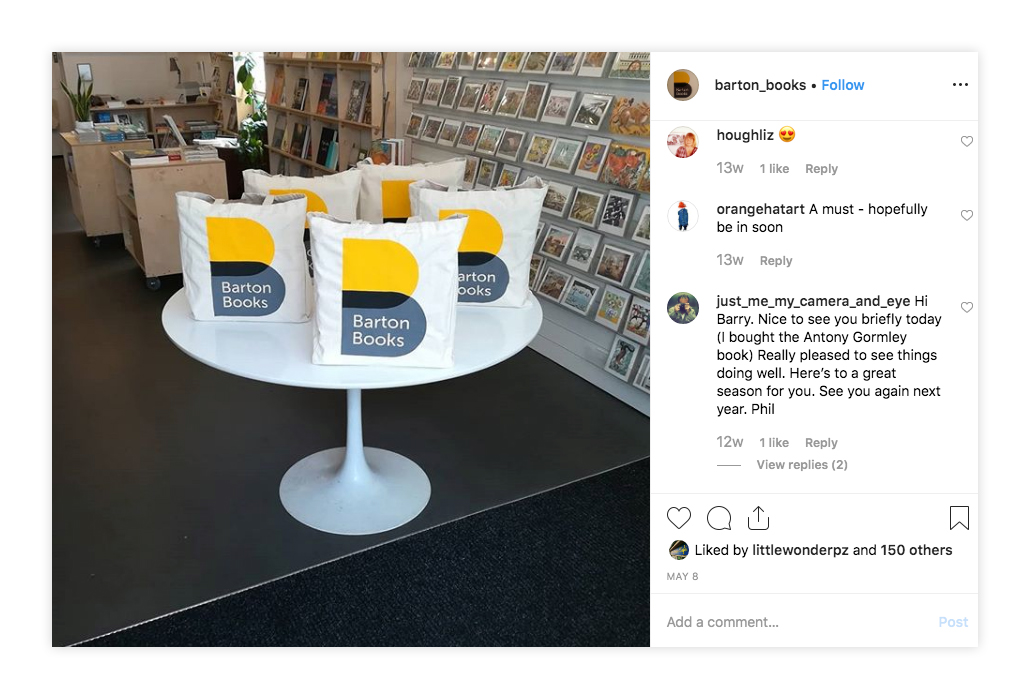The height and width of the screenshot is (699, 1030).
Task: Open the Barton Books tote bag photo
Action: click(351, 350)
